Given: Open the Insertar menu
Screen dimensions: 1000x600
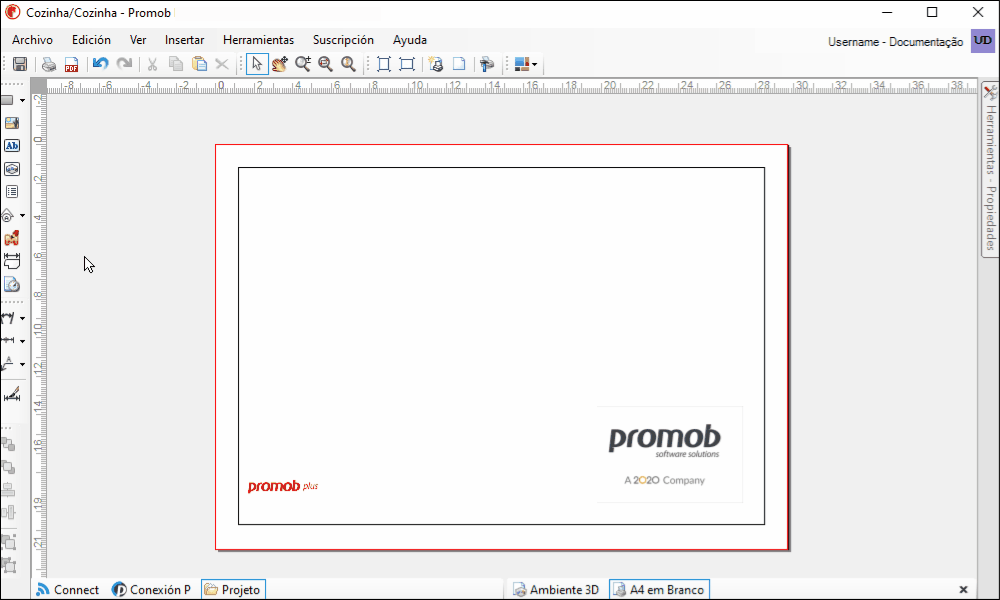Looking at the screenshot, I should pos(184,40).
